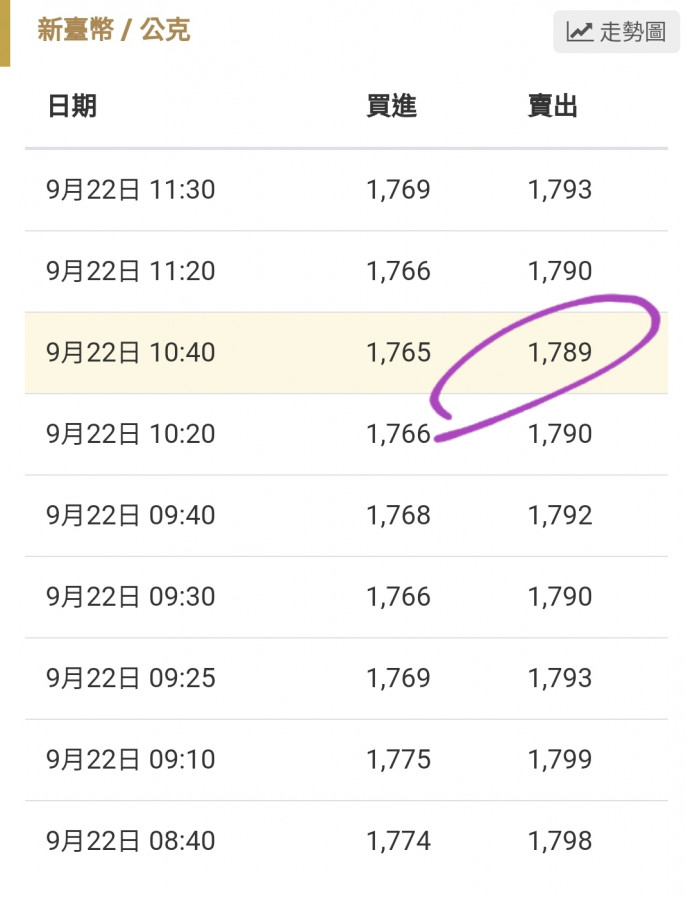Click circled sell price 1,789
Viewport: 686px width, 900px height.
(560, 353)
